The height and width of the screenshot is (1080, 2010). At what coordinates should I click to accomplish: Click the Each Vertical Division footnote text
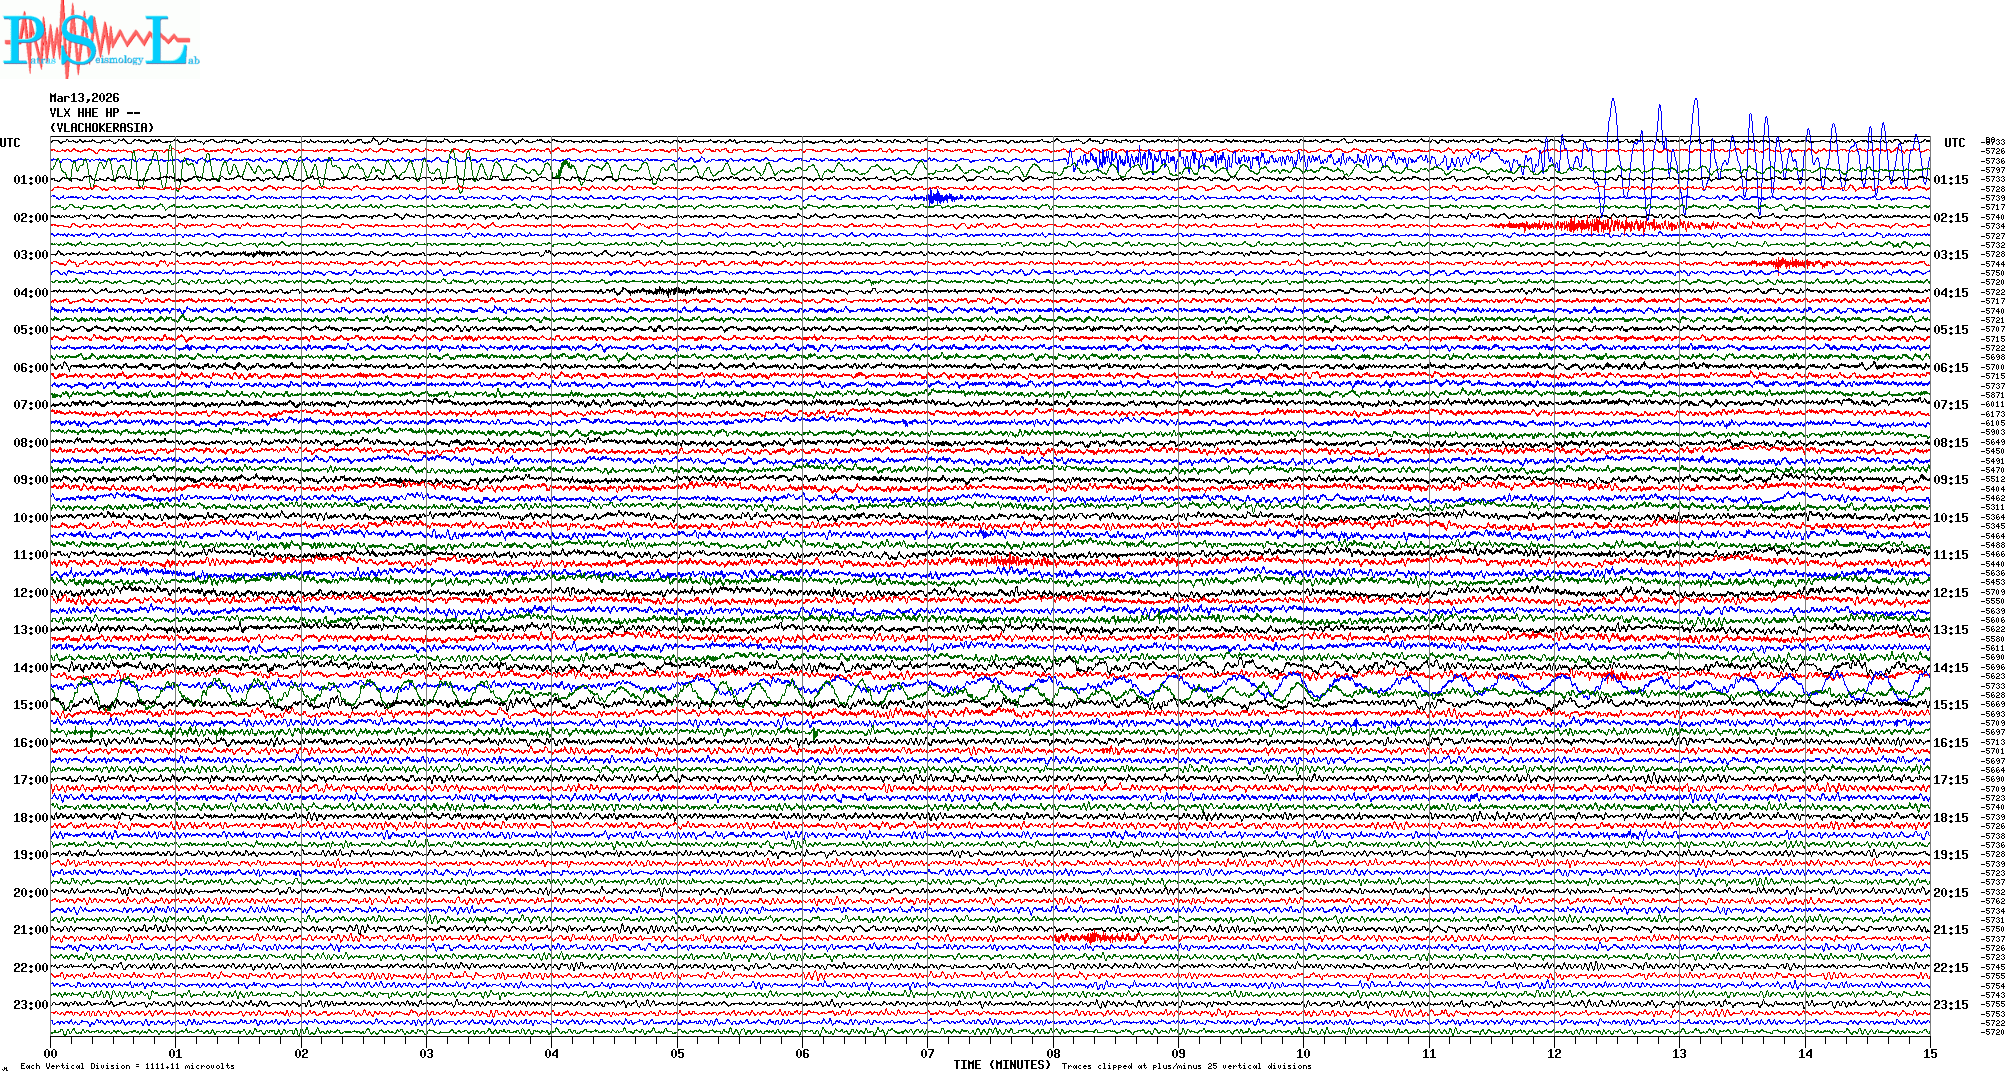point(127,1067)
